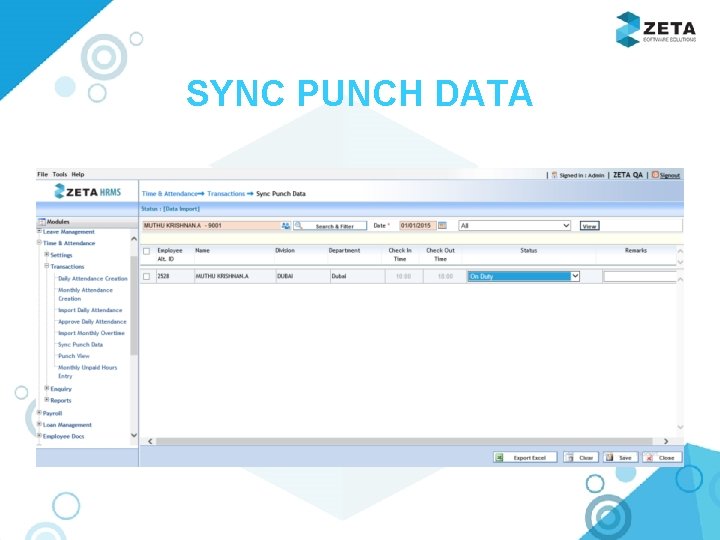Open Approve Daily Attendance
The width and height of the screenshot is (720, 540).
click(92, 321)
